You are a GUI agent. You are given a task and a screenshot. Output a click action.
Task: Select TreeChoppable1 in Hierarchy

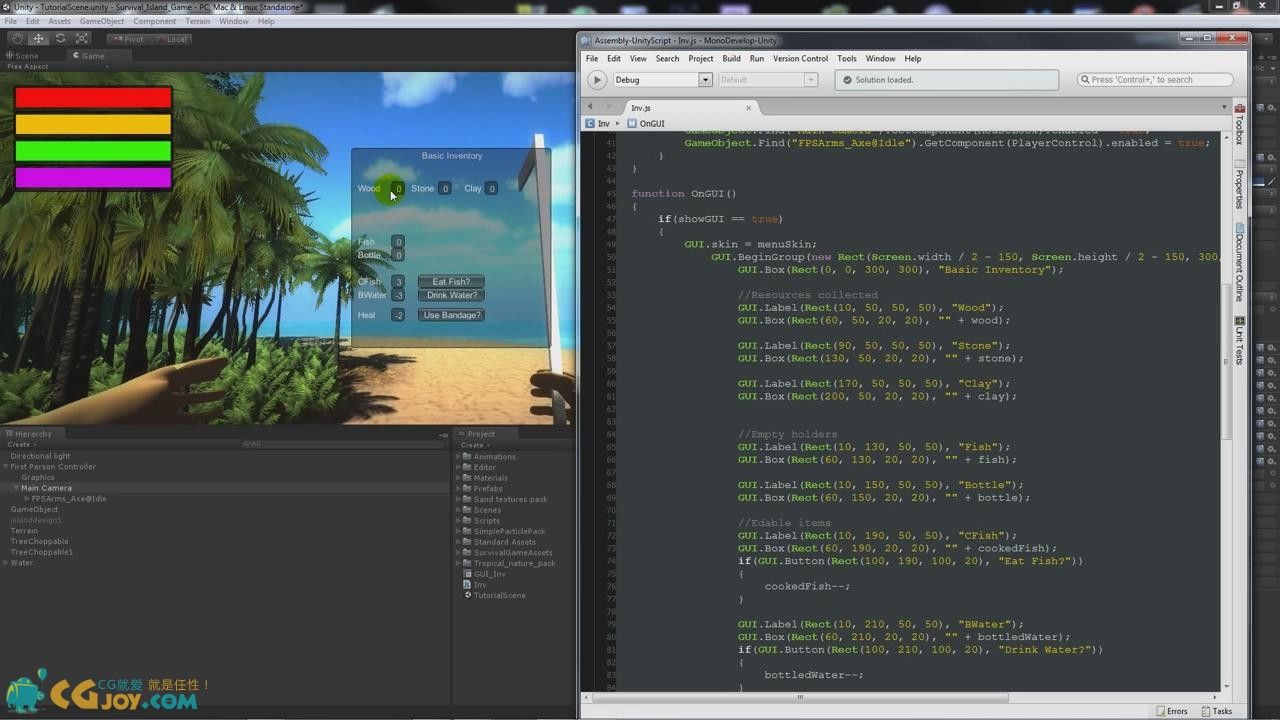point(42,552)
